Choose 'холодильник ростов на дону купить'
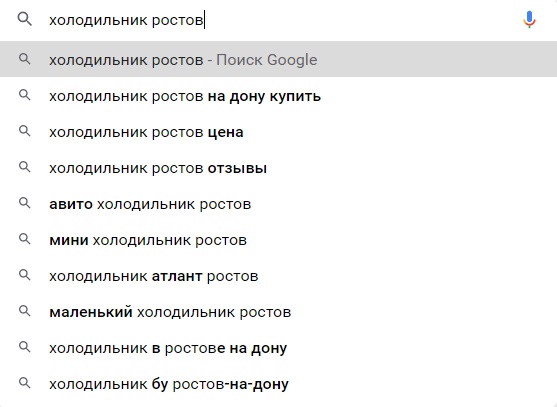This screenshot has height=407, width=557. pos(278,95)
